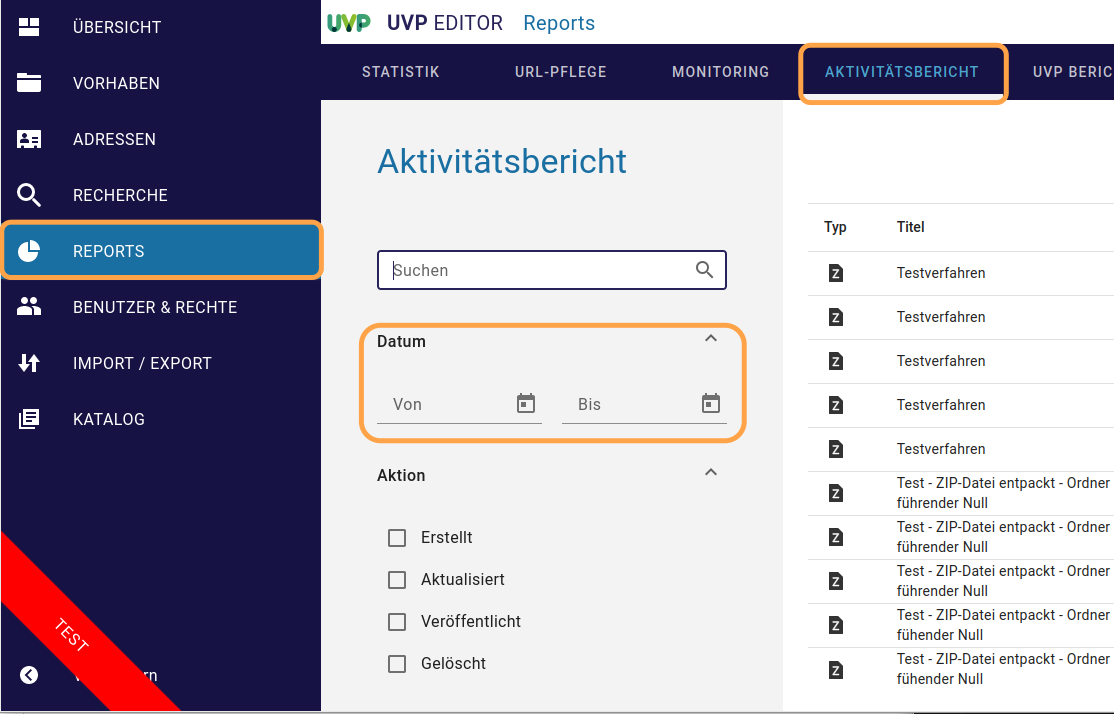
Task: Click the ZIP icon next to the first Testverfahren
Action: tap(835, 272)
